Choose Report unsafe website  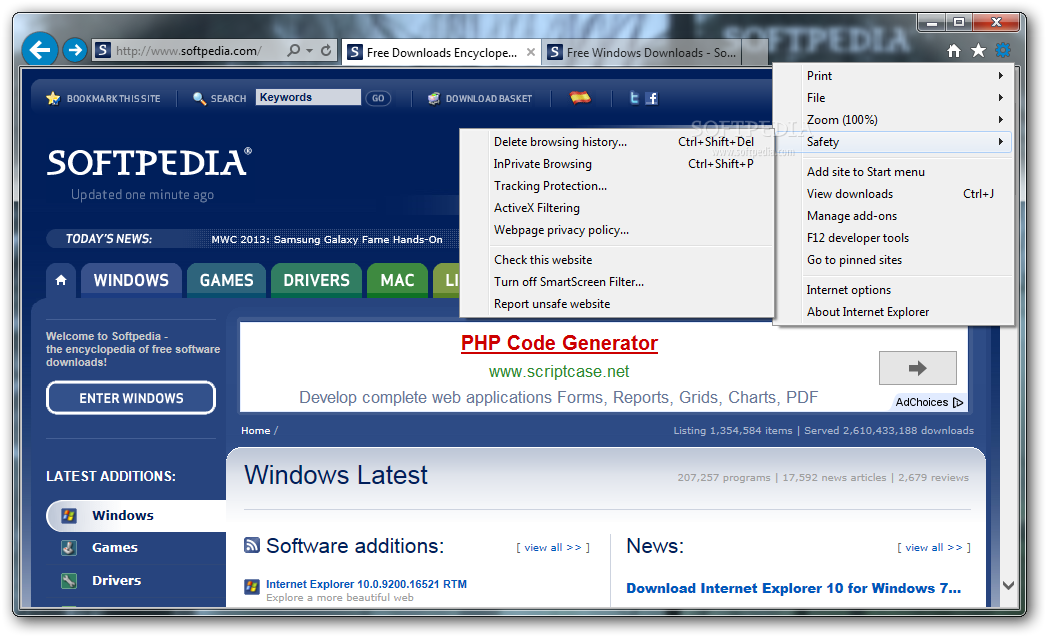pyautogui.click(x=616, y=304)
